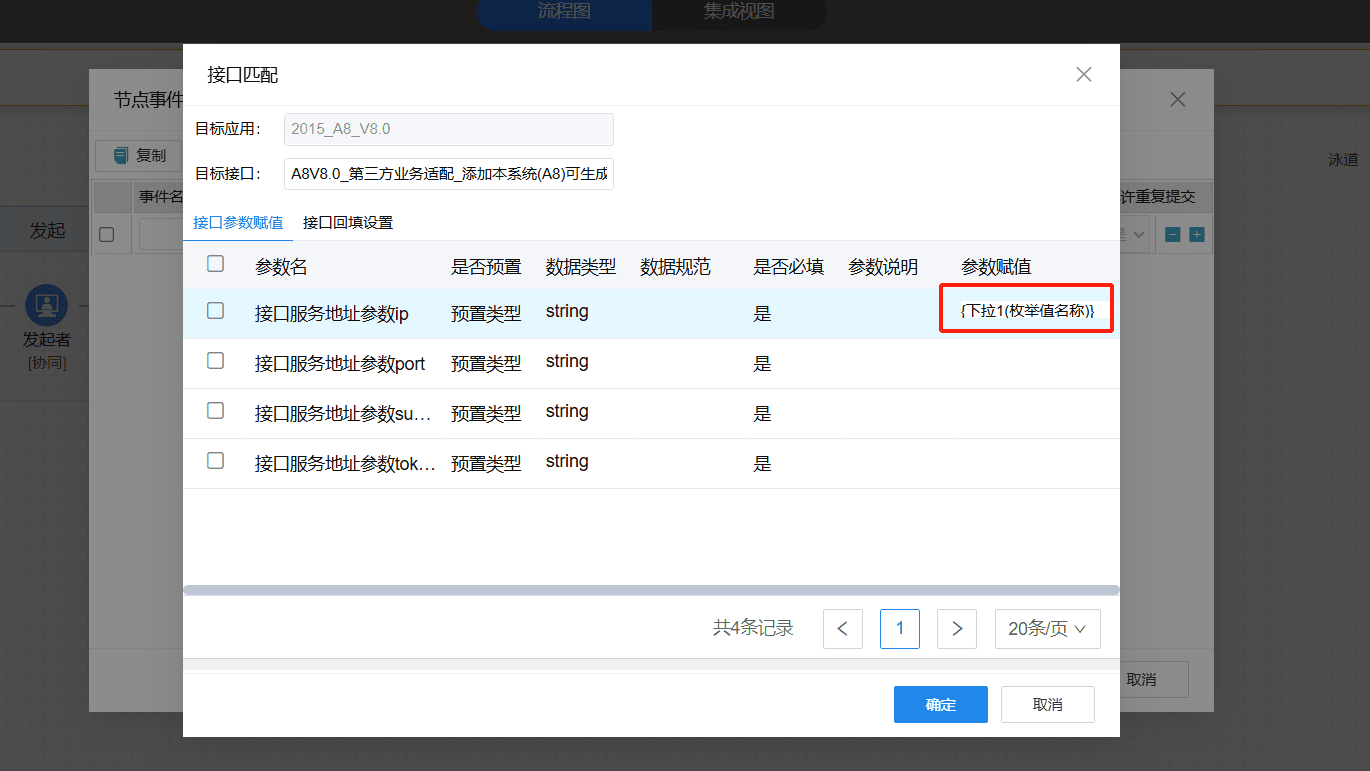Click 取消 in the 节点事件 dialog
Viewport: 1370px width, 771px height.
pyautogui.click(x=1142, y=679)
